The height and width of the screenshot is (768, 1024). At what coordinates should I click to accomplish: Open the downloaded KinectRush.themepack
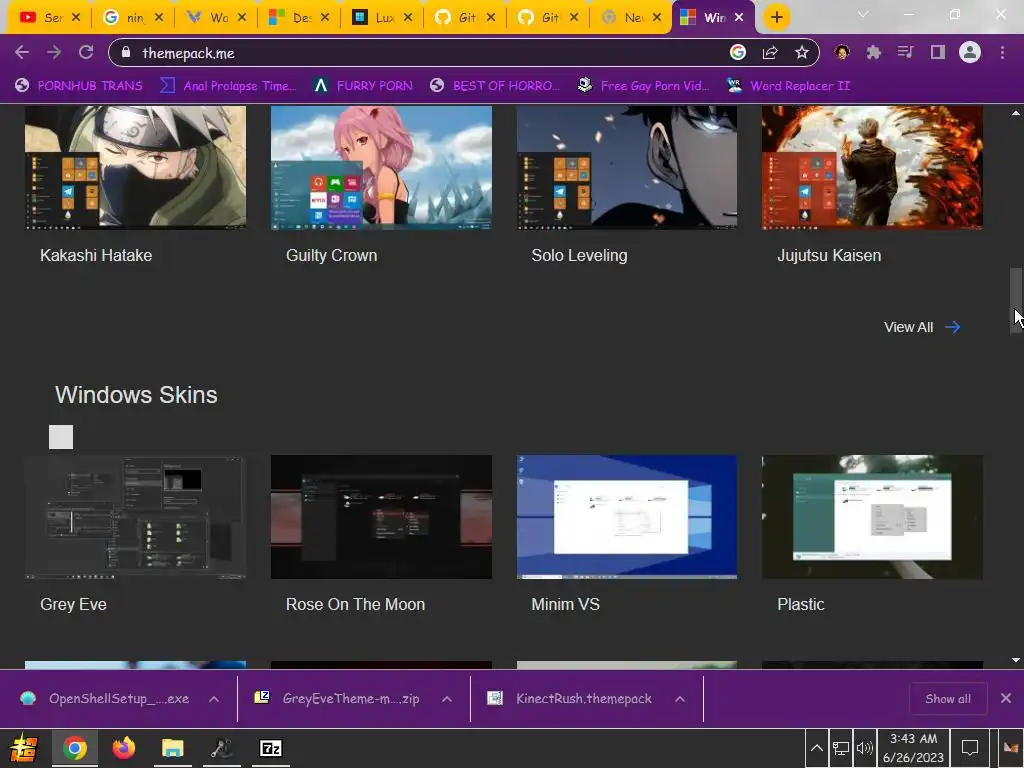point(571,699)
